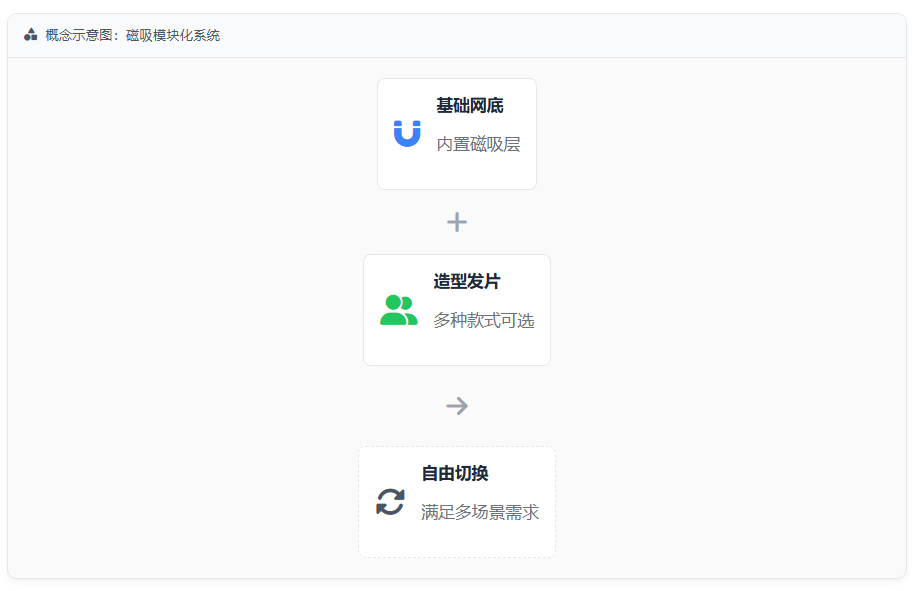Click the 自由切换 heading
The image size is (916, 591).
(455, 474)
